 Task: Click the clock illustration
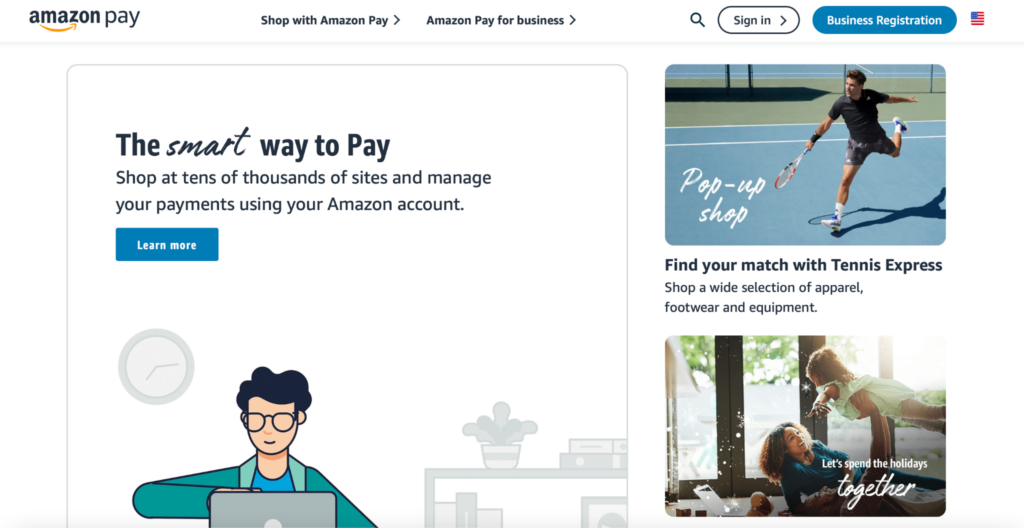(156, 366)
